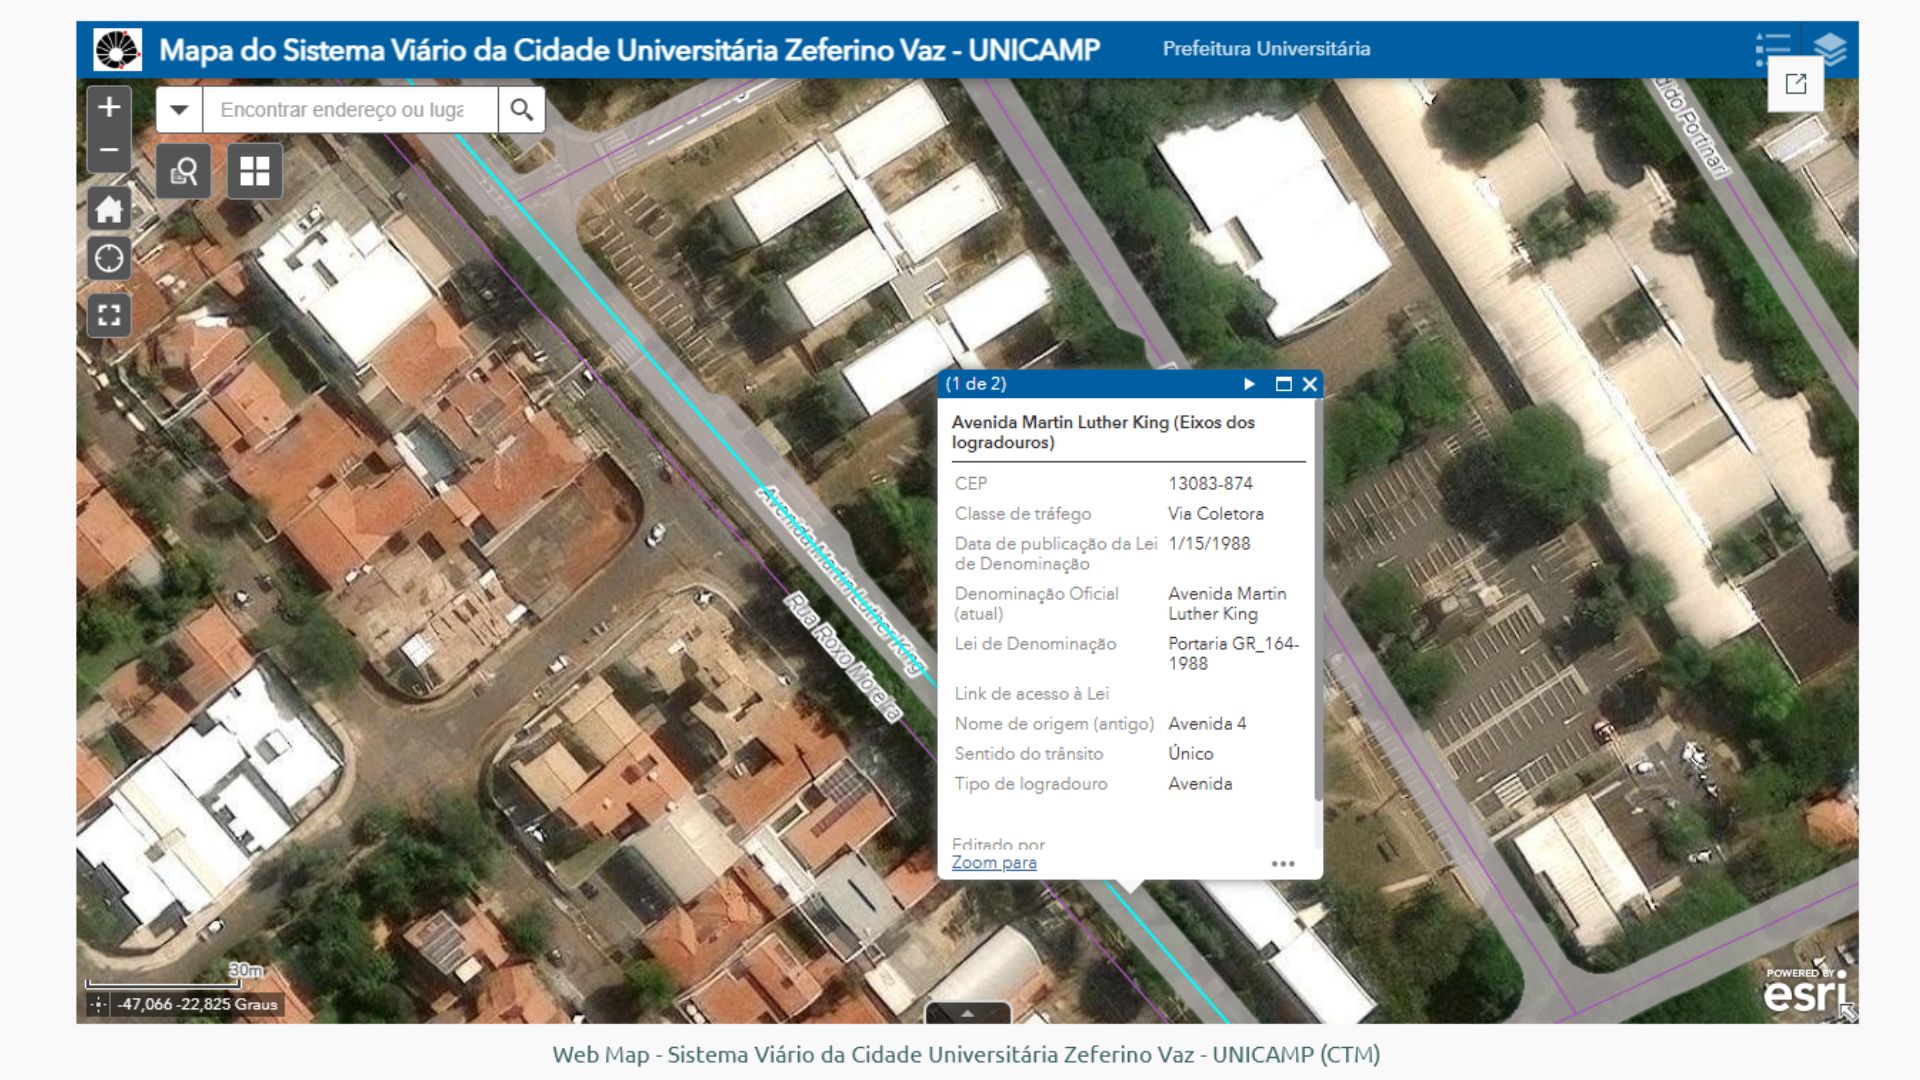
Task: Open the query search widget
Action: 184,172
